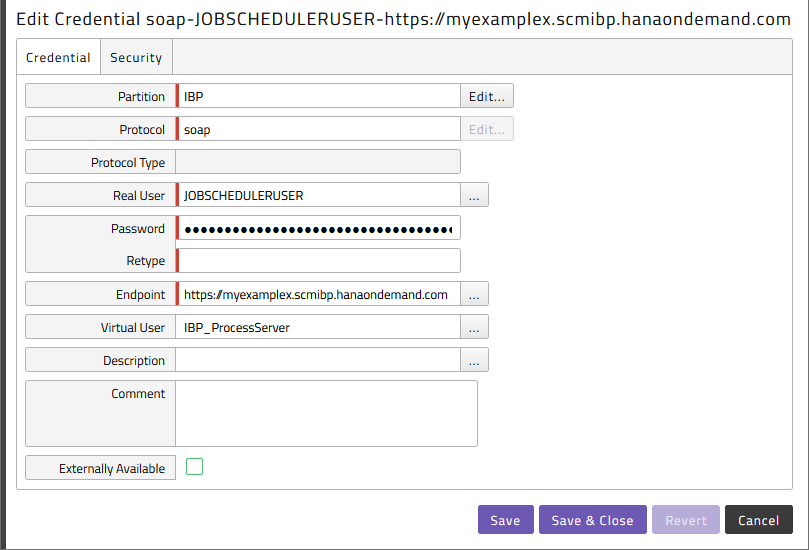Click into the Password field
The width and height of the screenshot is (809, 550).
318,228
